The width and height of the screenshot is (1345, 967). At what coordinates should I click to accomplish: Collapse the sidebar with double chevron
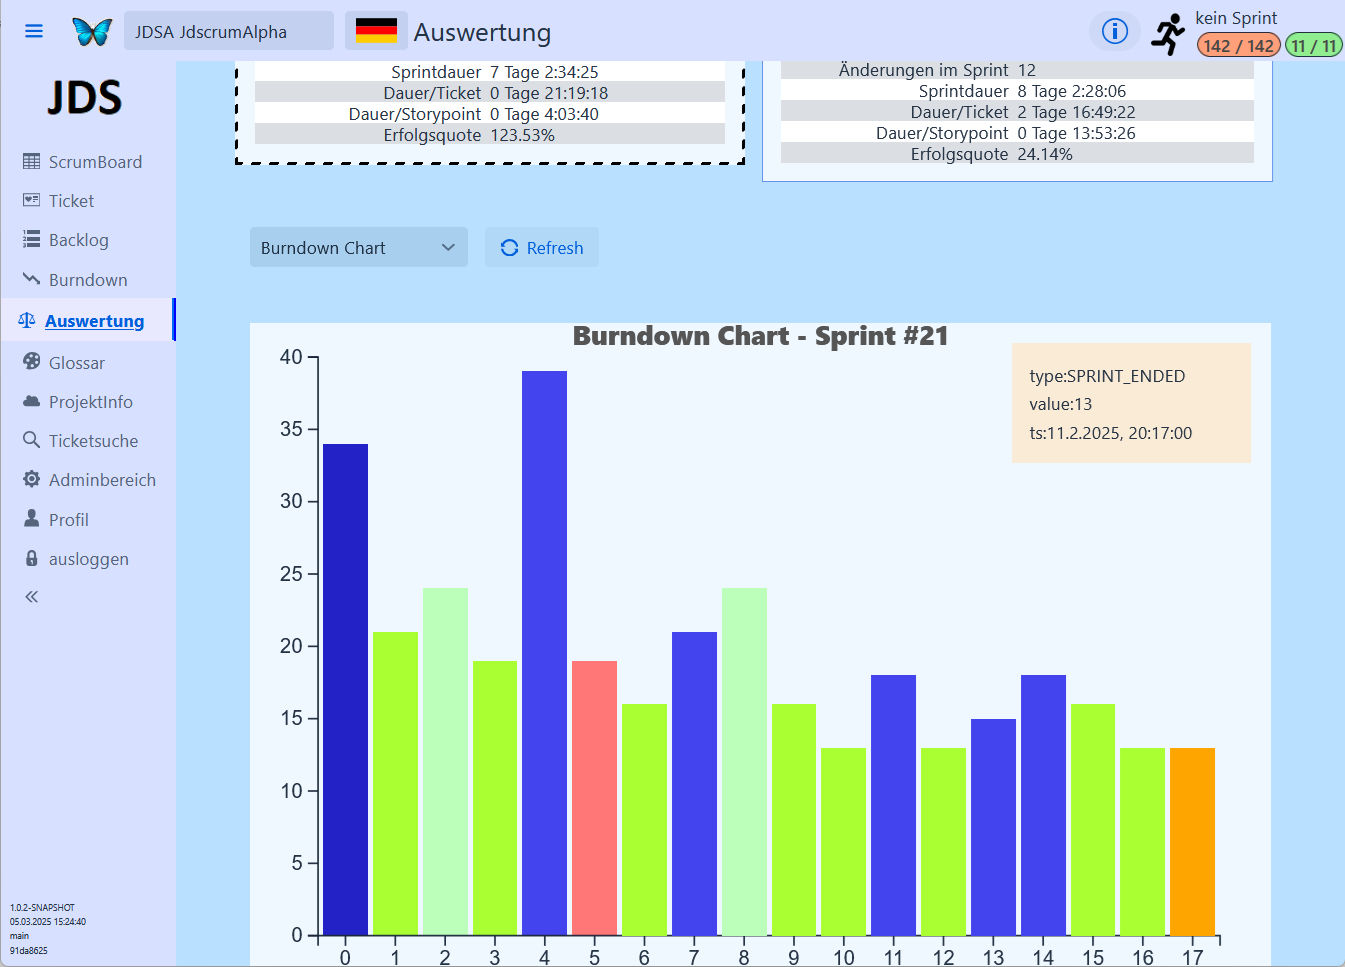coord(32,597)
